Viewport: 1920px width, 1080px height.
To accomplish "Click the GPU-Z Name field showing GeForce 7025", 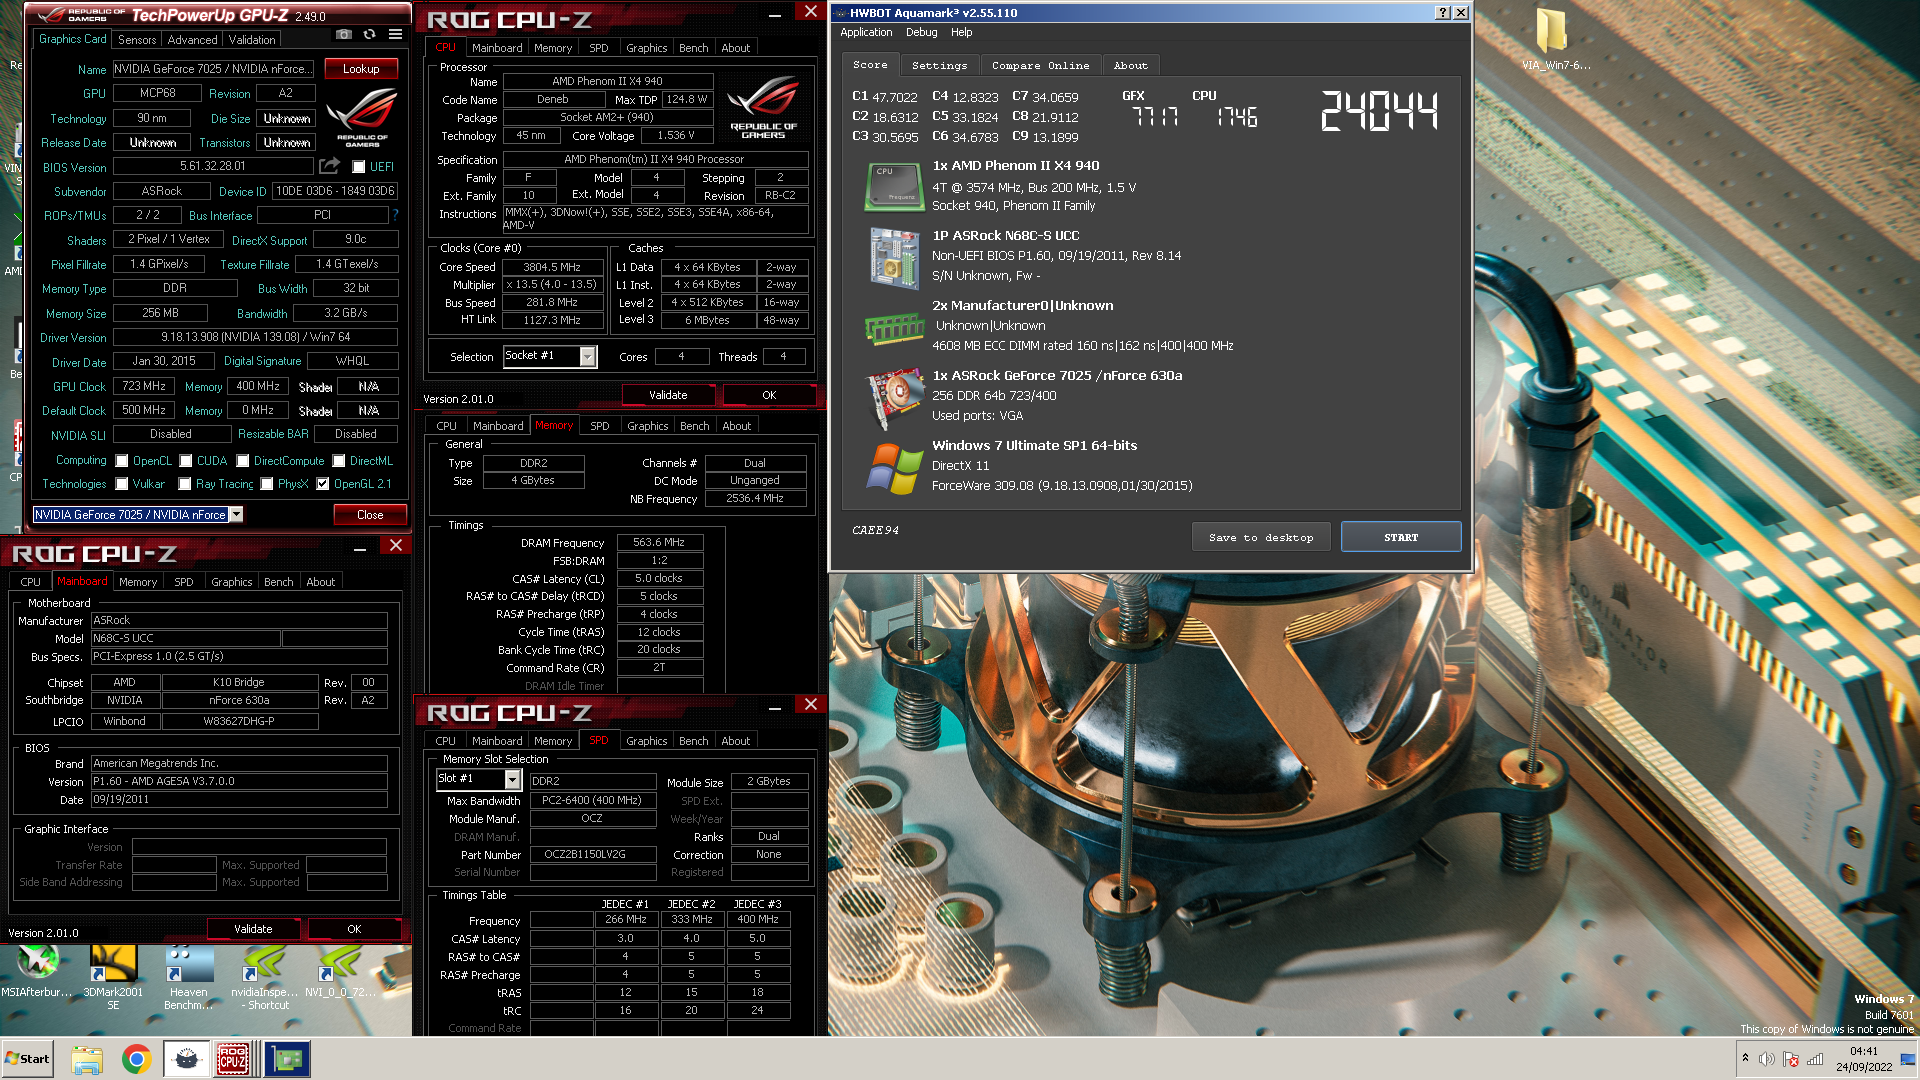I will pyautogui.click(x=213, y=69).
